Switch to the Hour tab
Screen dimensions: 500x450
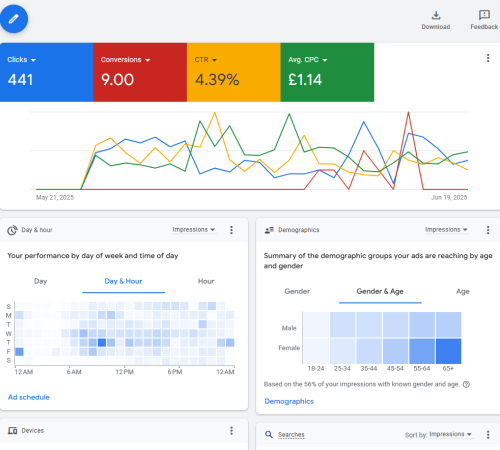[206, 281]
